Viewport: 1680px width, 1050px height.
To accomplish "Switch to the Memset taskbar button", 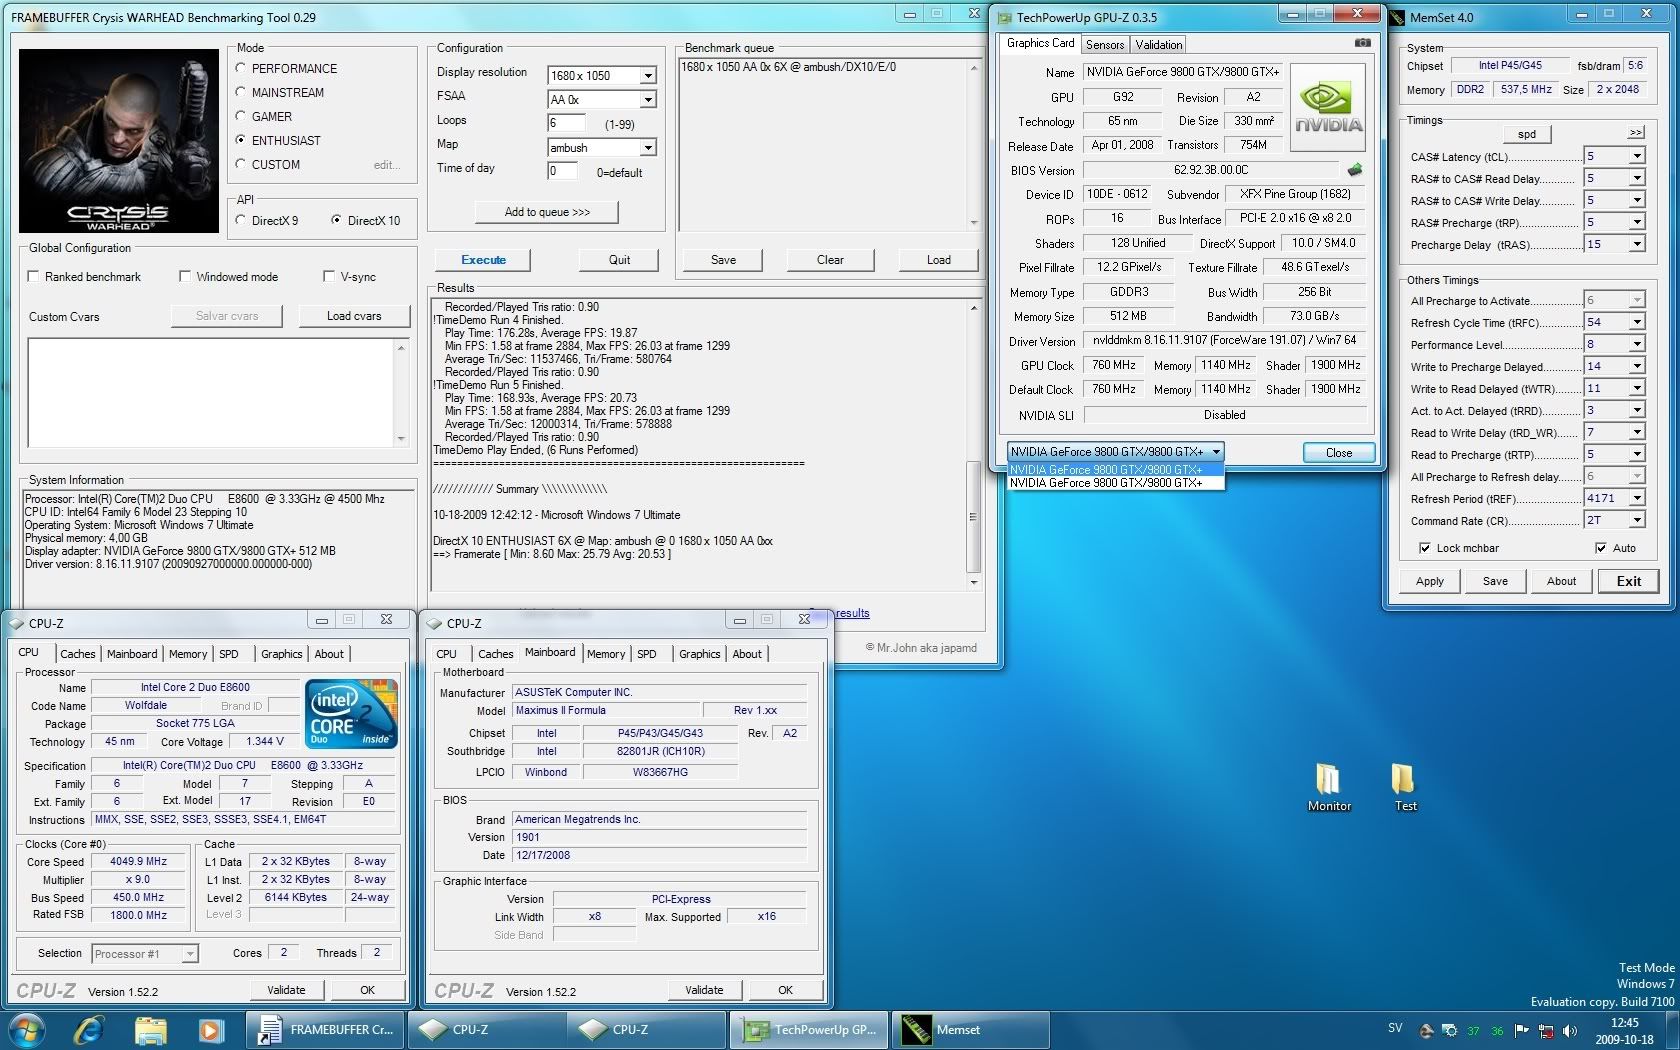I will point(970,1029).
